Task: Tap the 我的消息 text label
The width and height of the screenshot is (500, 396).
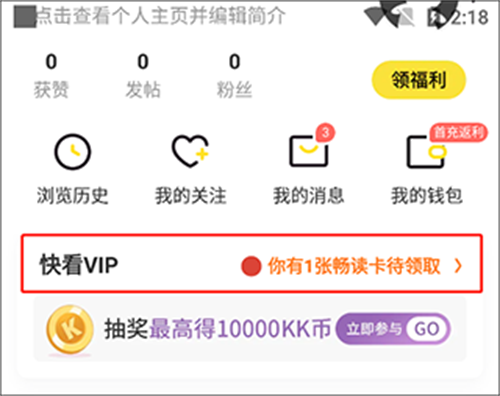Action: 309,195
